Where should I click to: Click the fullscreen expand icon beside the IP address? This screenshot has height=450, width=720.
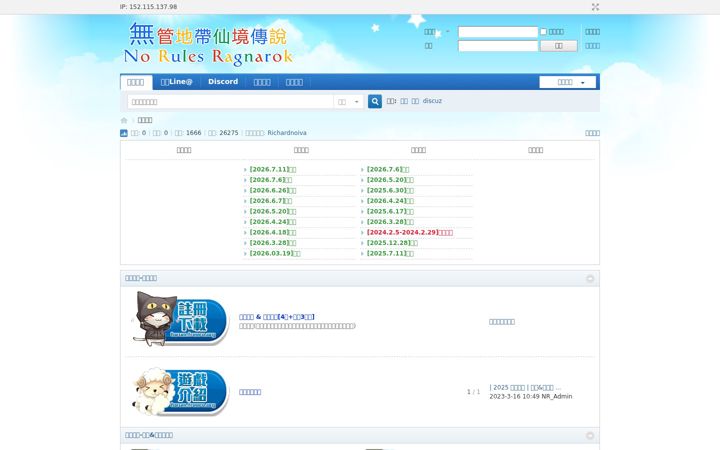point(595,7)
